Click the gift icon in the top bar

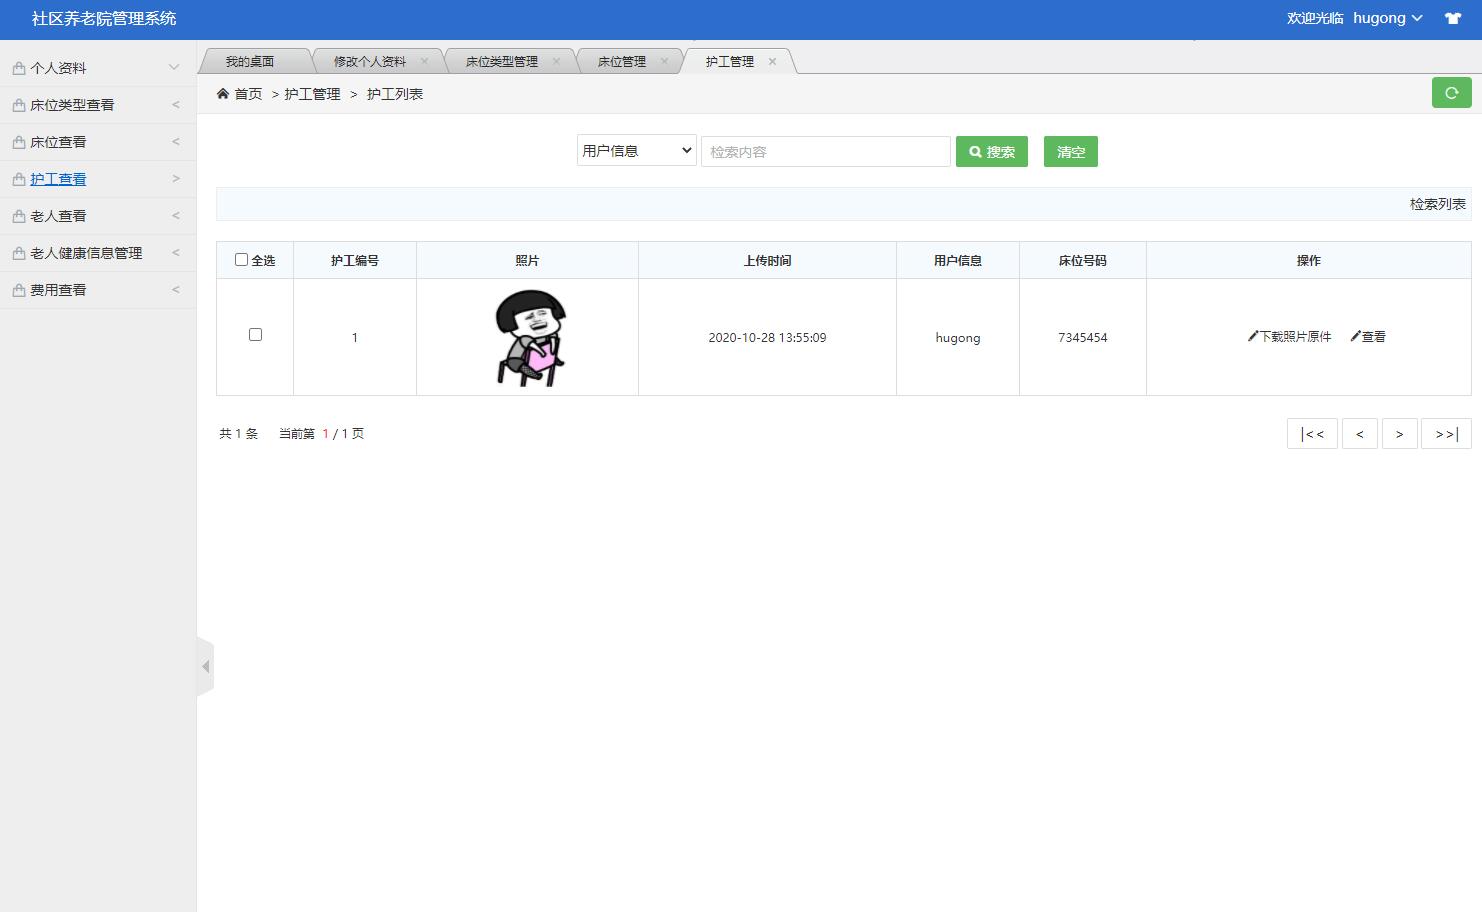[x=1452, y=17]
